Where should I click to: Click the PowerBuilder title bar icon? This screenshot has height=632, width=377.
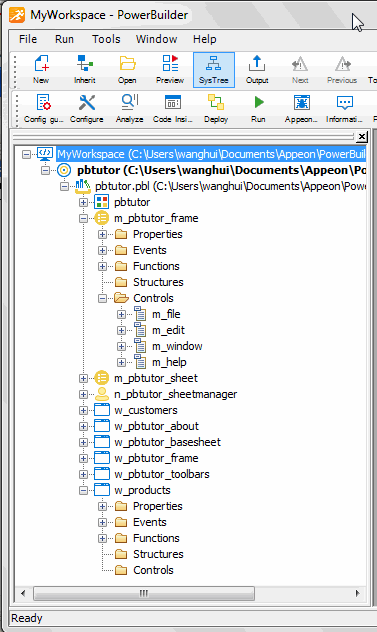17,15
